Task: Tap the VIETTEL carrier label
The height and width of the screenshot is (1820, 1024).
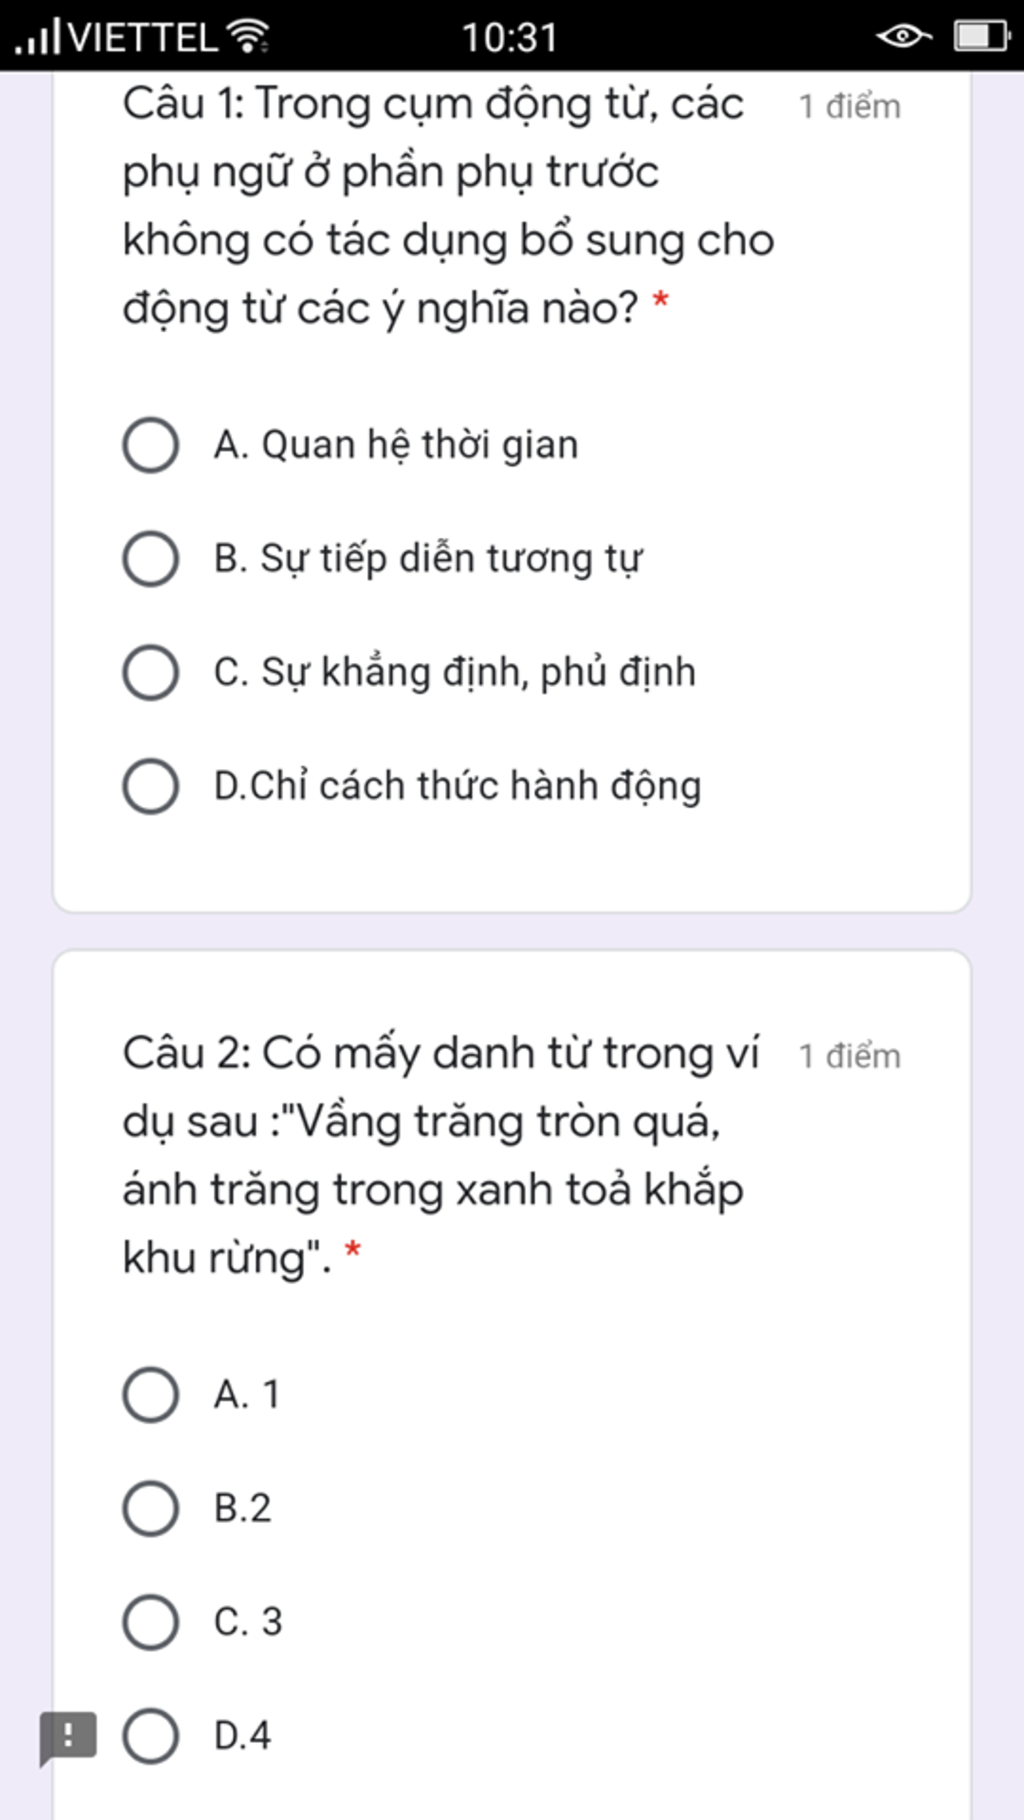Action: pos(143,38)
